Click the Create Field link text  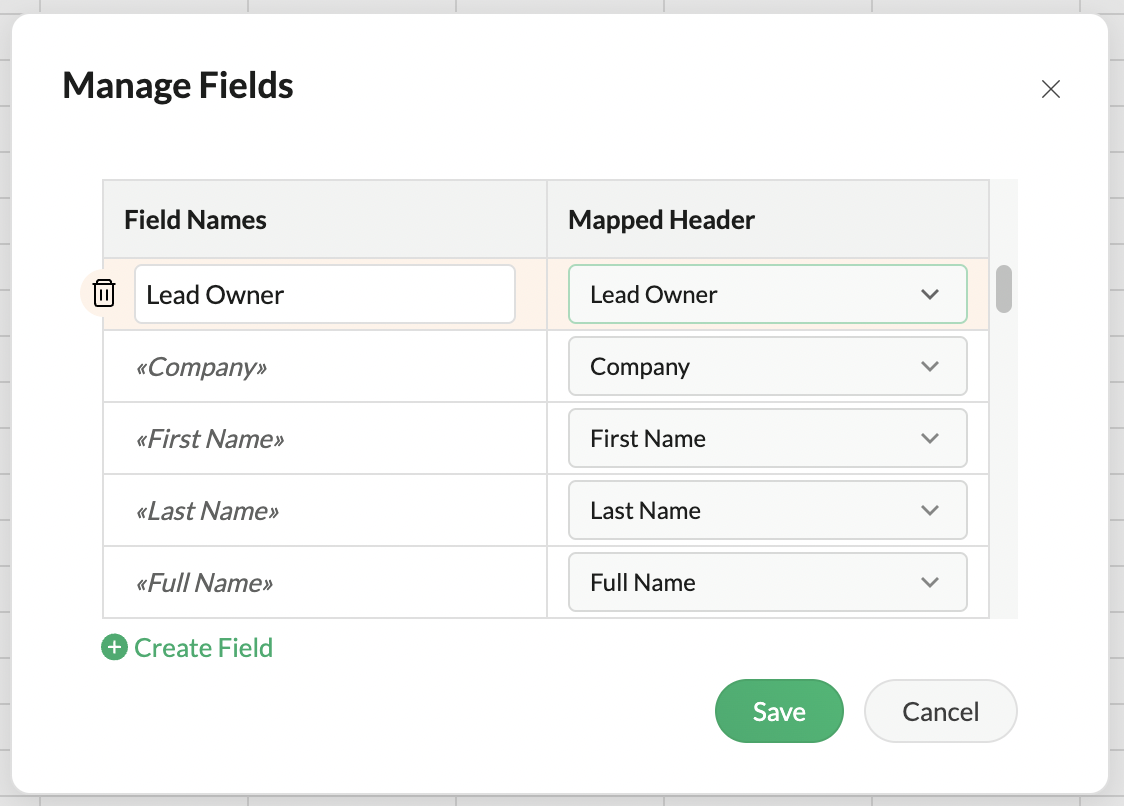[203, 648]
